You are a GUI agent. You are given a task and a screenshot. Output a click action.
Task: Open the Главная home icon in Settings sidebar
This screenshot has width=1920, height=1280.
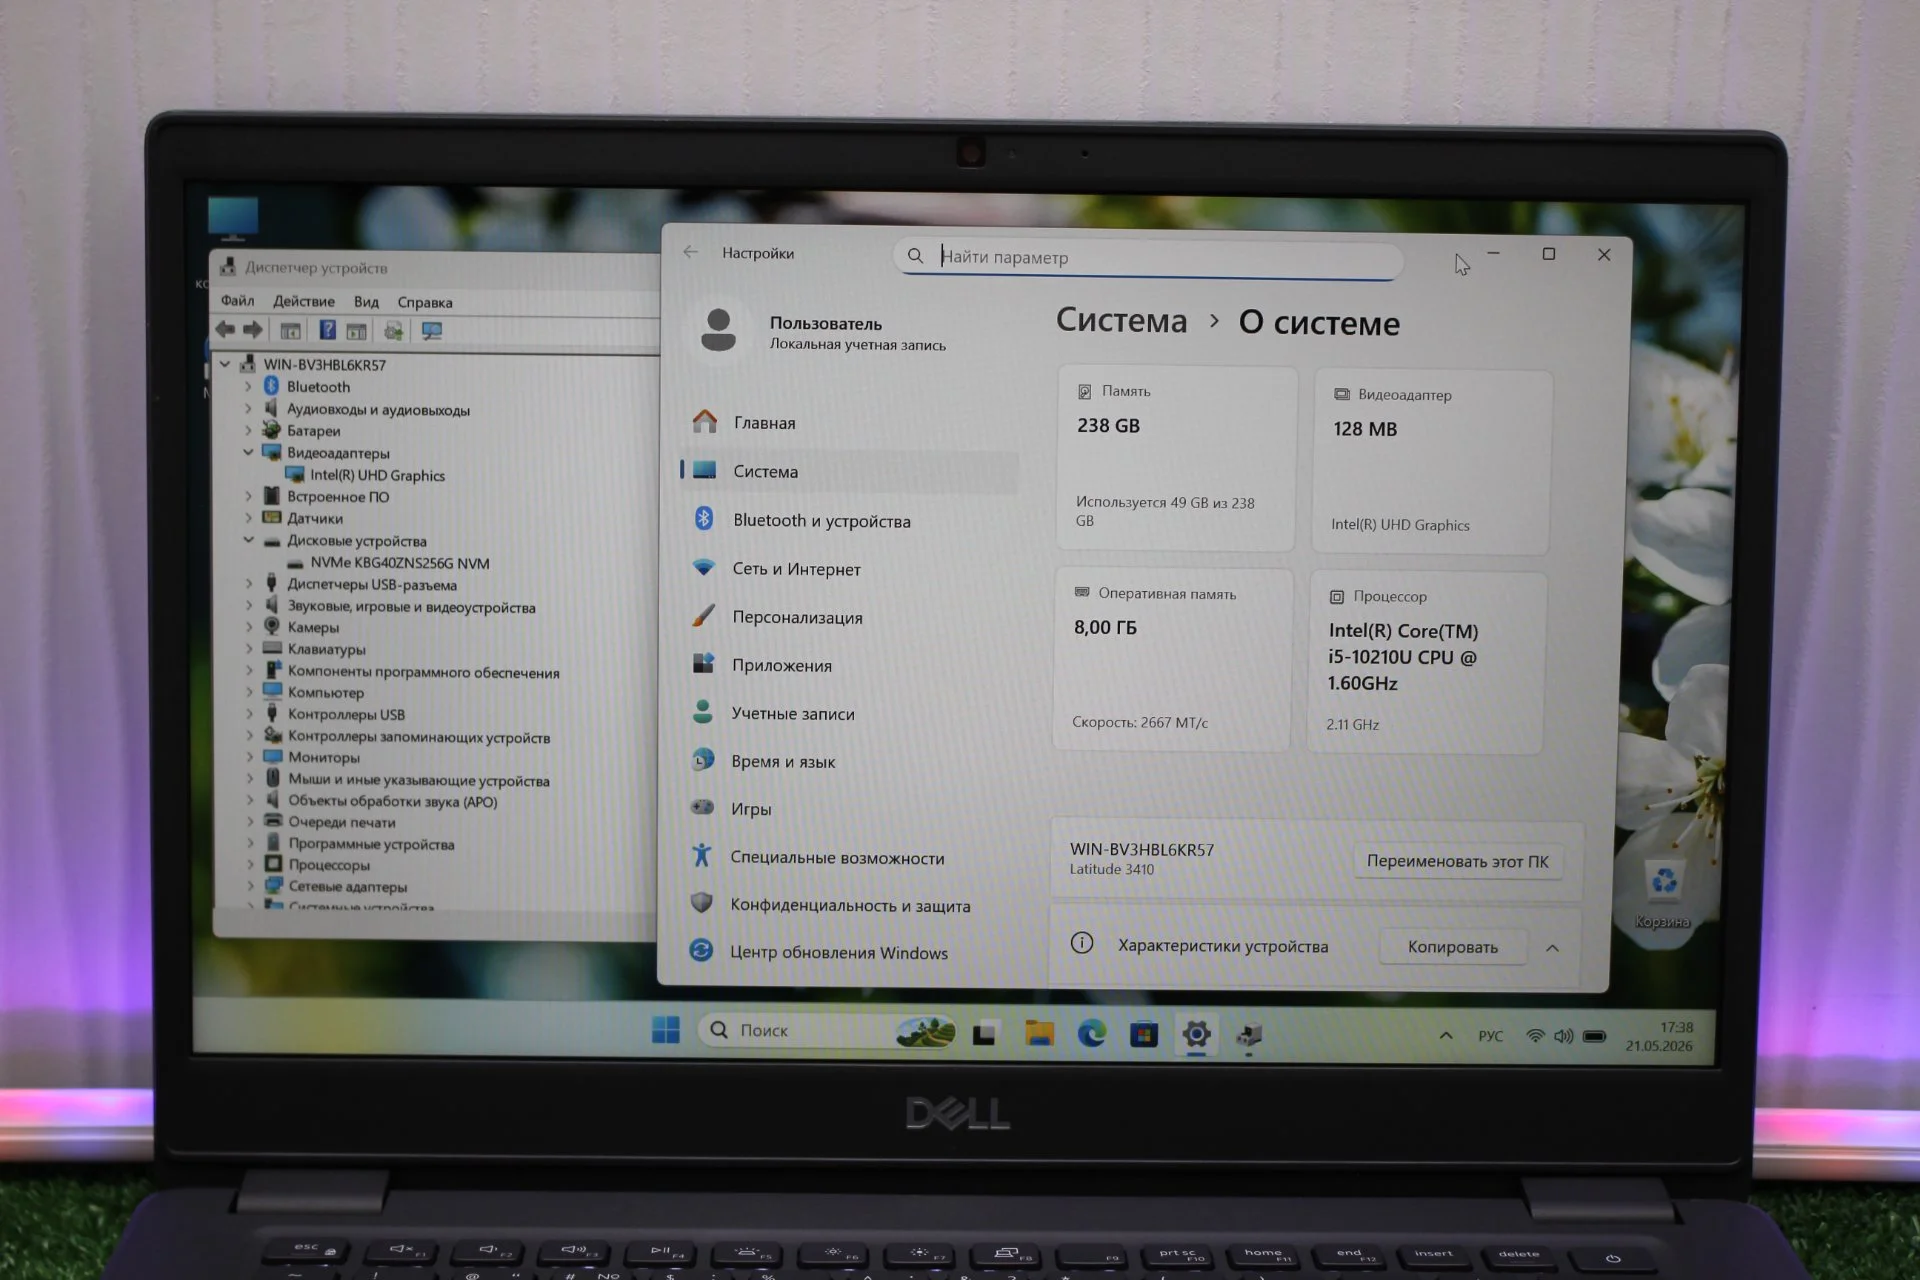coord(705,422)
